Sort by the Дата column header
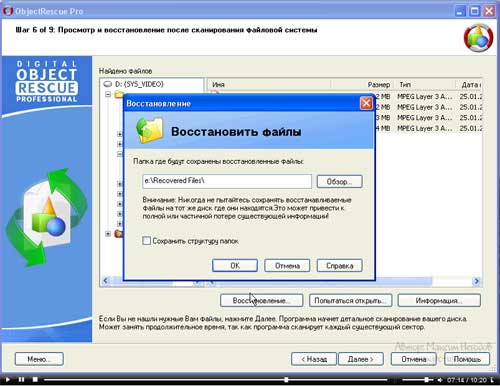500x386 pixels. 469,85
